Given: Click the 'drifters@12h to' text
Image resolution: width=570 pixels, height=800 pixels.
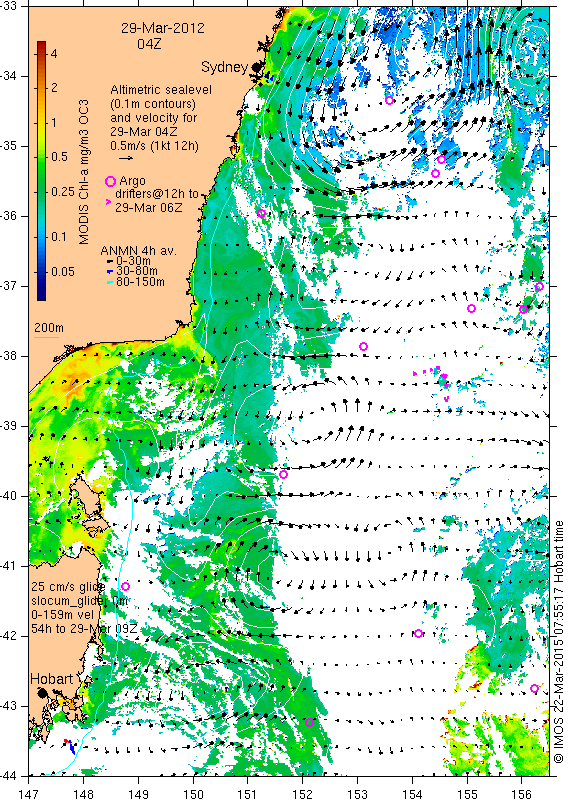Looking at the screenshot, I should (156, 194).
